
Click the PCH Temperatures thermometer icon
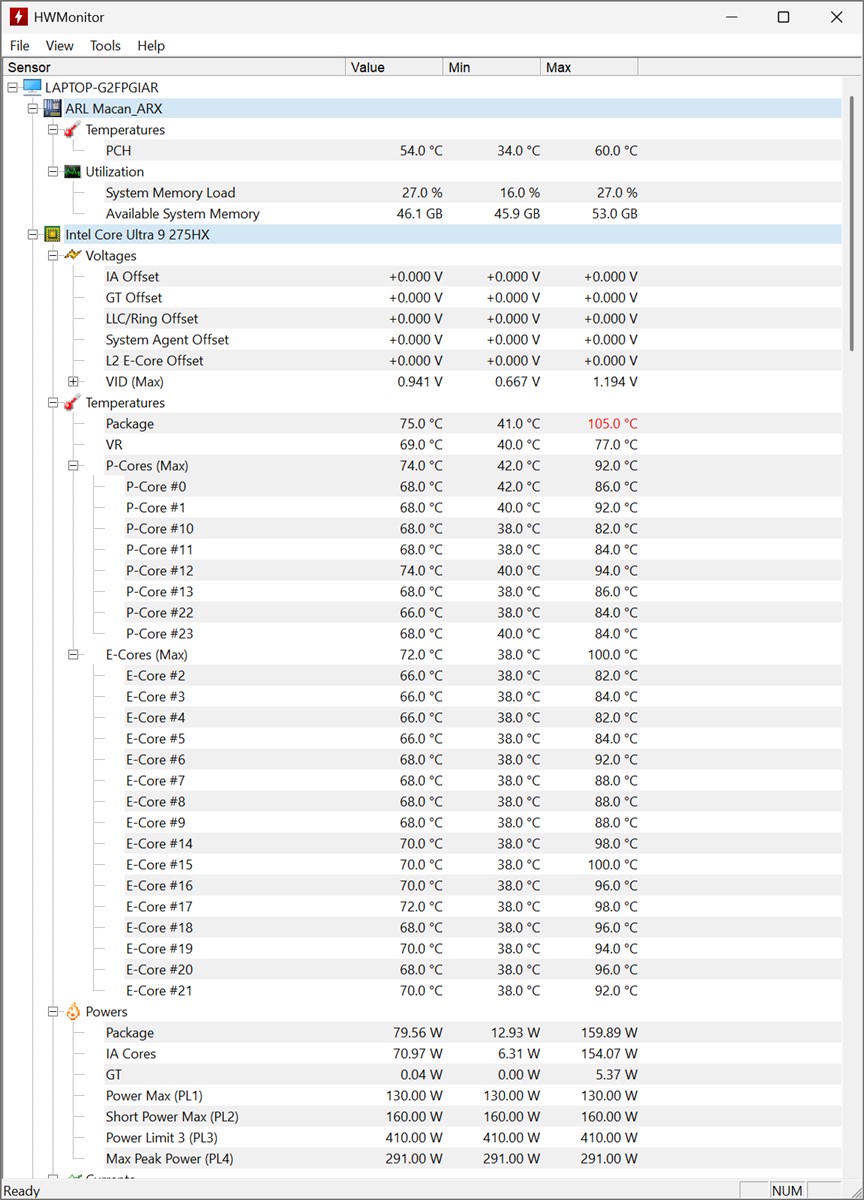tap(72, 130)
